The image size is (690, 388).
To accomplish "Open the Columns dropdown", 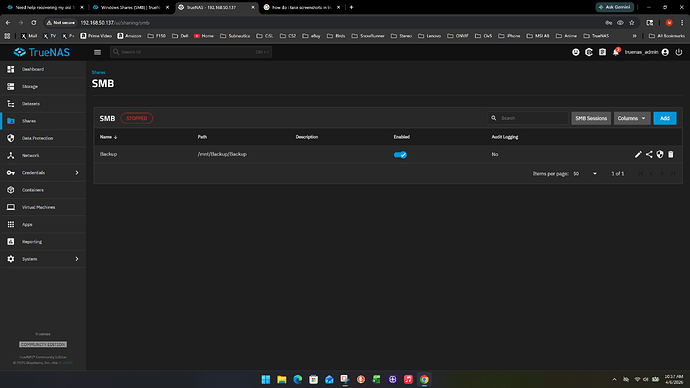I will point(632,118).
